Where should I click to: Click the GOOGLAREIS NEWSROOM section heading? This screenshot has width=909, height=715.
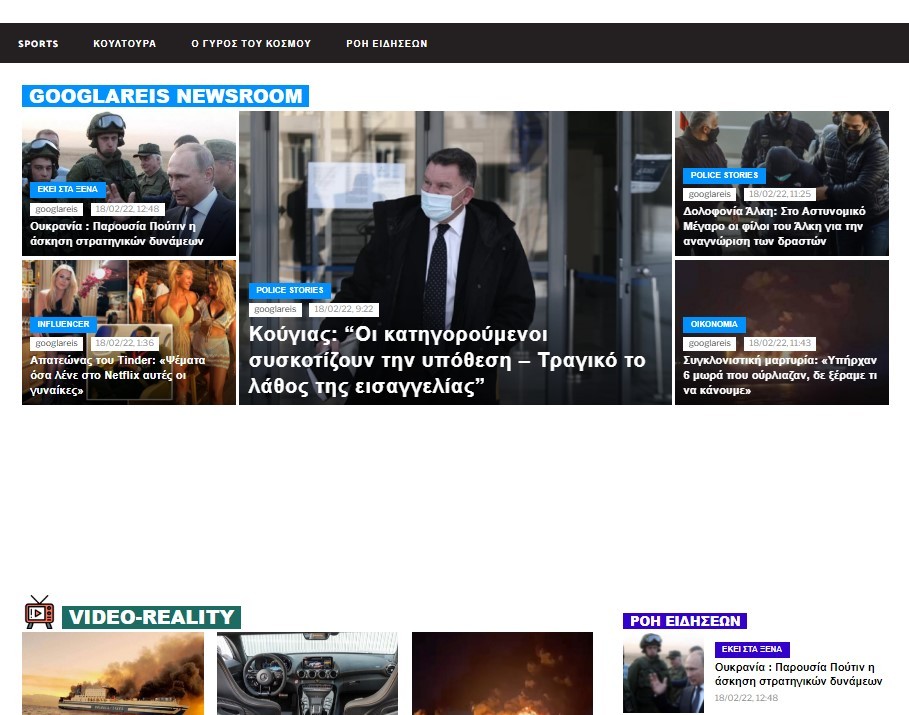tap(165, 96)
